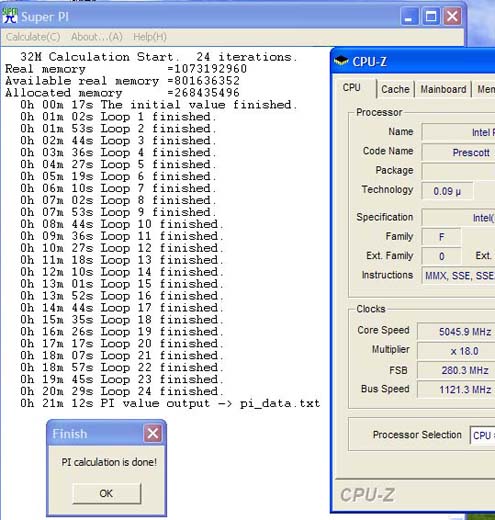Screen dimensions: 495x520
Task: Click the Technology 0.09 µ field
Action: [x=447, y=191]
